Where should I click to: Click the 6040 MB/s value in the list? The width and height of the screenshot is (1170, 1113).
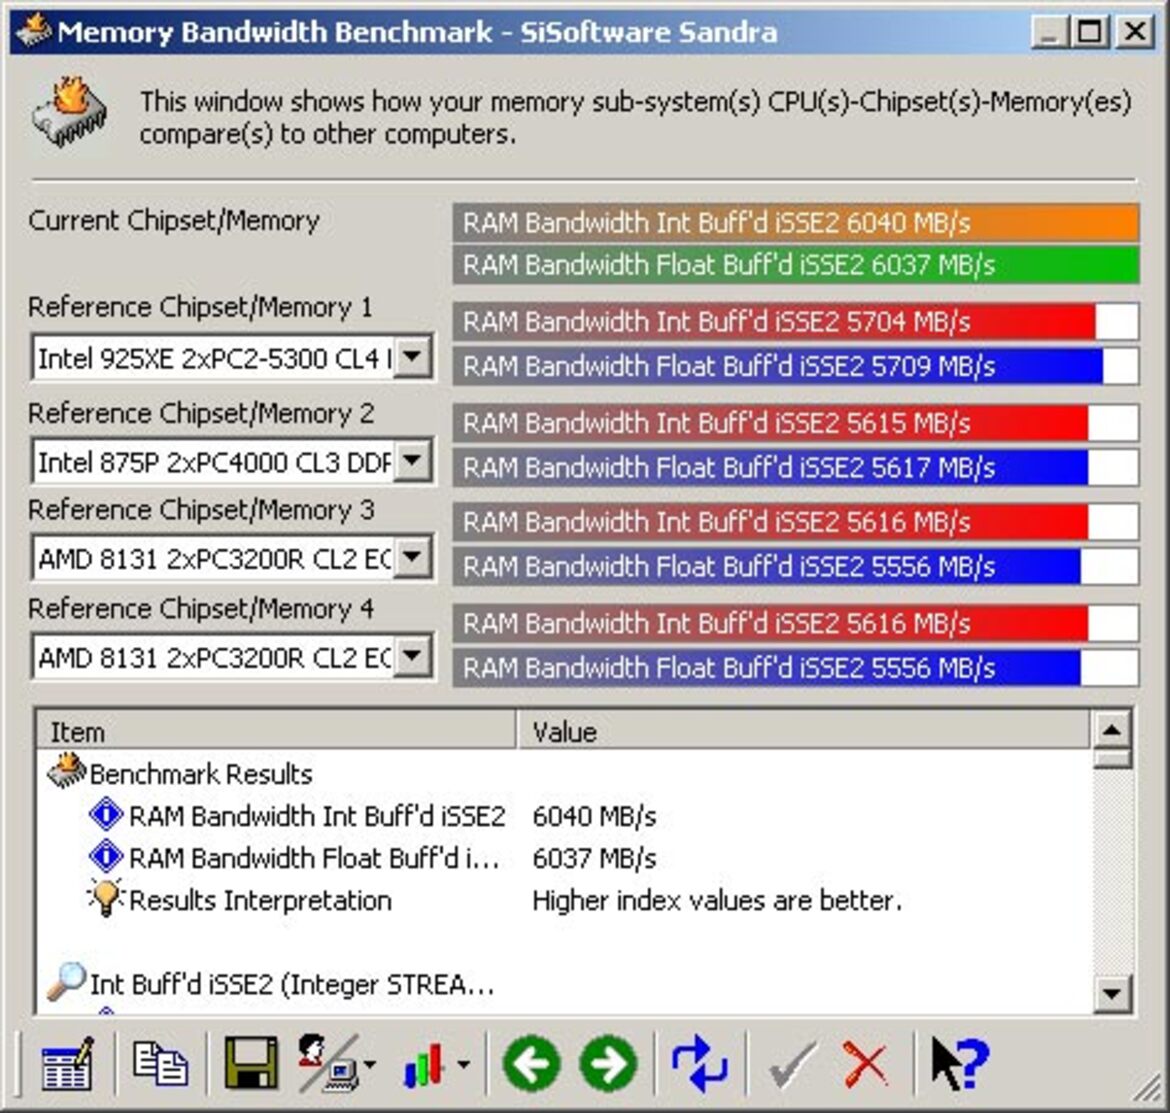(595, 817)
